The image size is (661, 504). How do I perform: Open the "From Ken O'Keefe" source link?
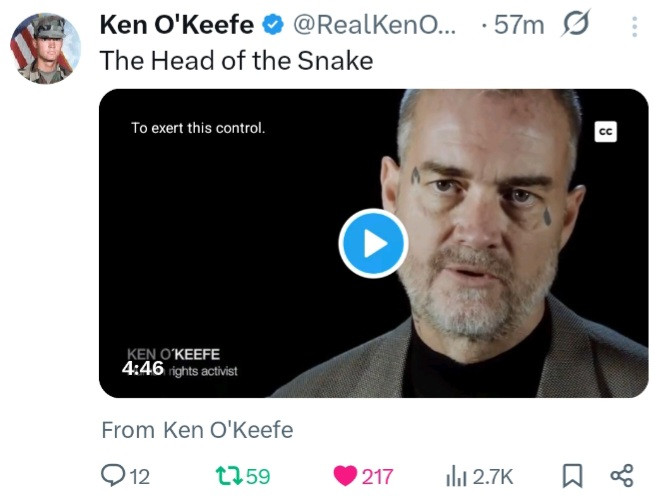(197, 430)
